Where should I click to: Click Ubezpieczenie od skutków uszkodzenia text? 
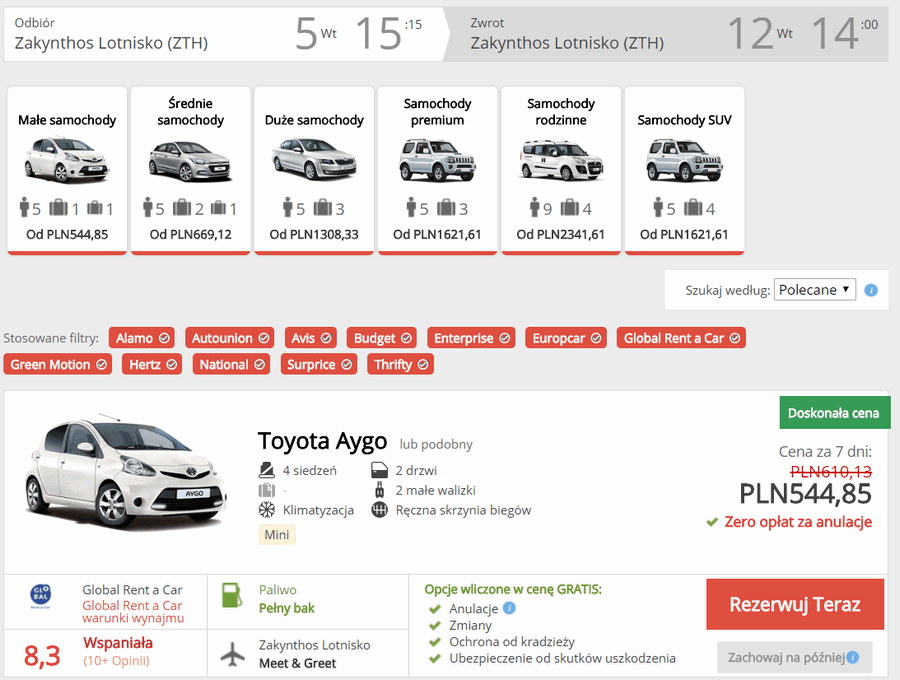coord(562,658)
